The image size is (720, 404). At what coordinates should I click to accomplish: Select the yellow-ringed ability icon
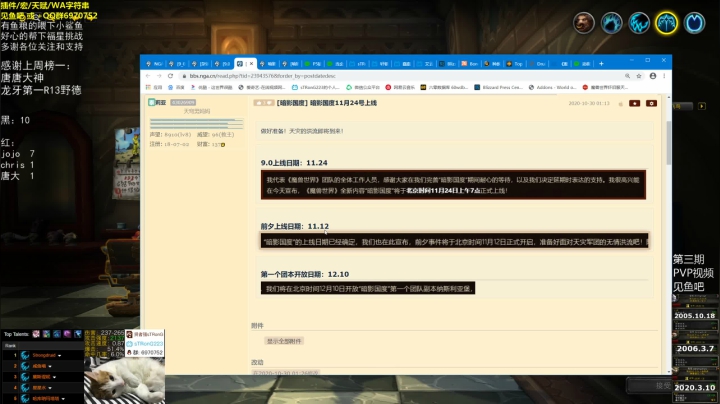(666, 22)
